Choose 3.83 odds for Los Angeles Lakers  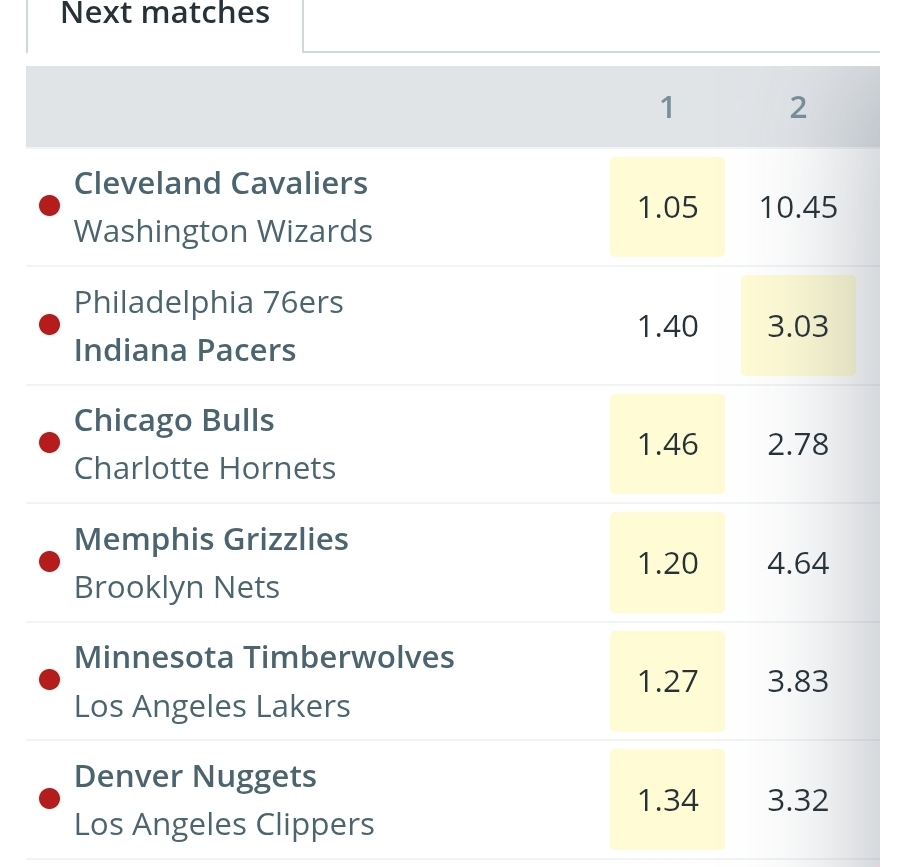(798, 681)
